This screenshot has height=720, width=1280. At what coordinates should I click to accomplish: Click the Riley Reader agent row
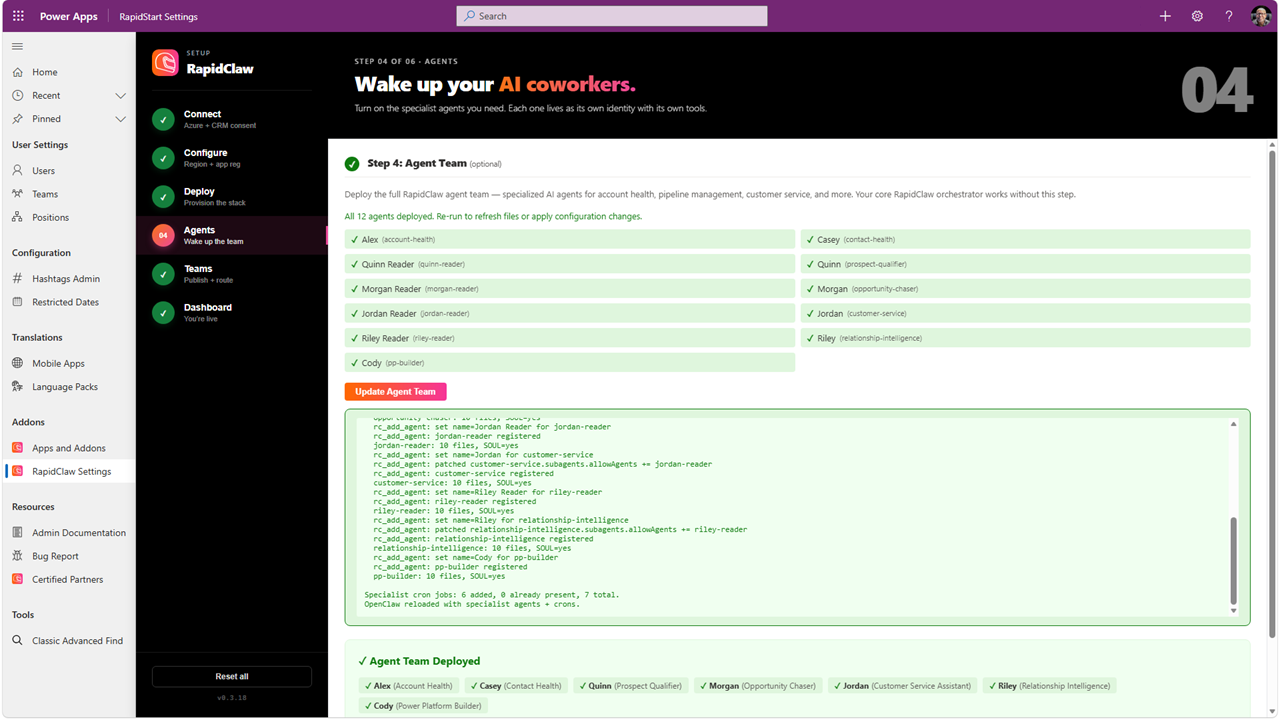[570, 338]
